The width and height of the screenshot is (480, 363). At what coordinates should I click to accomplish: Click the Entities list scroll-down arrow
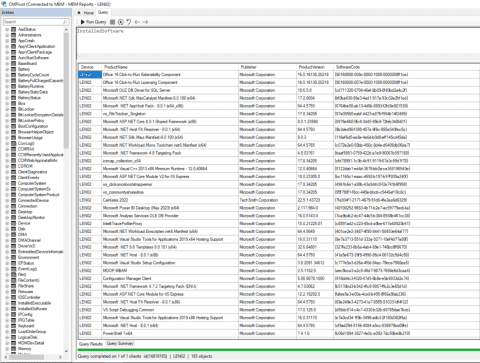[66, 351]
